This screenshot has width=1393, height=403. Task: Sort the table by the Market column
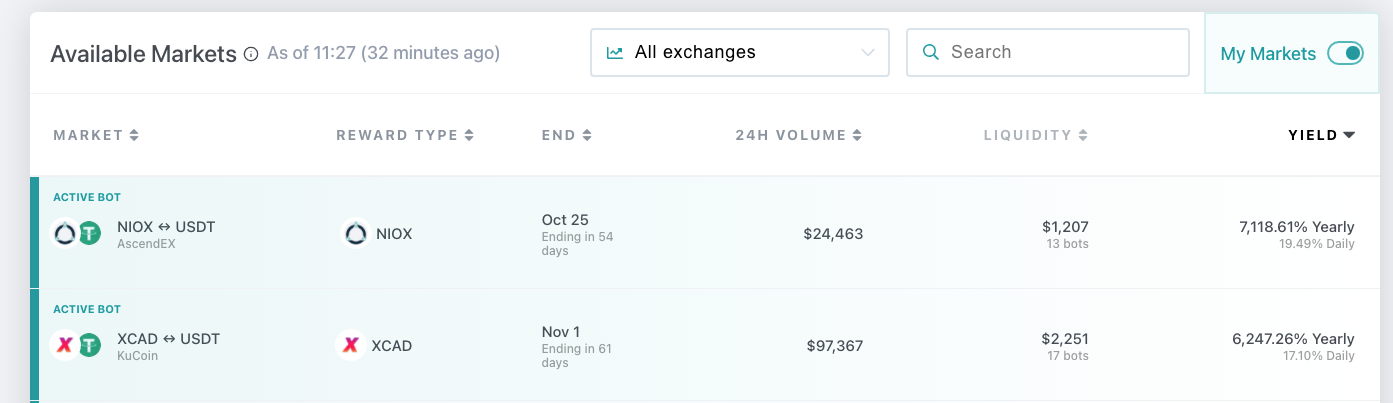(96, 135)
